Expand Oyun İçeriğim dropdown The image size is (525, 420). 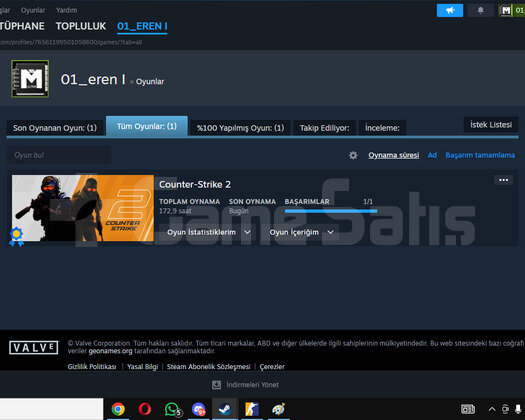click(x=301, y=232)
